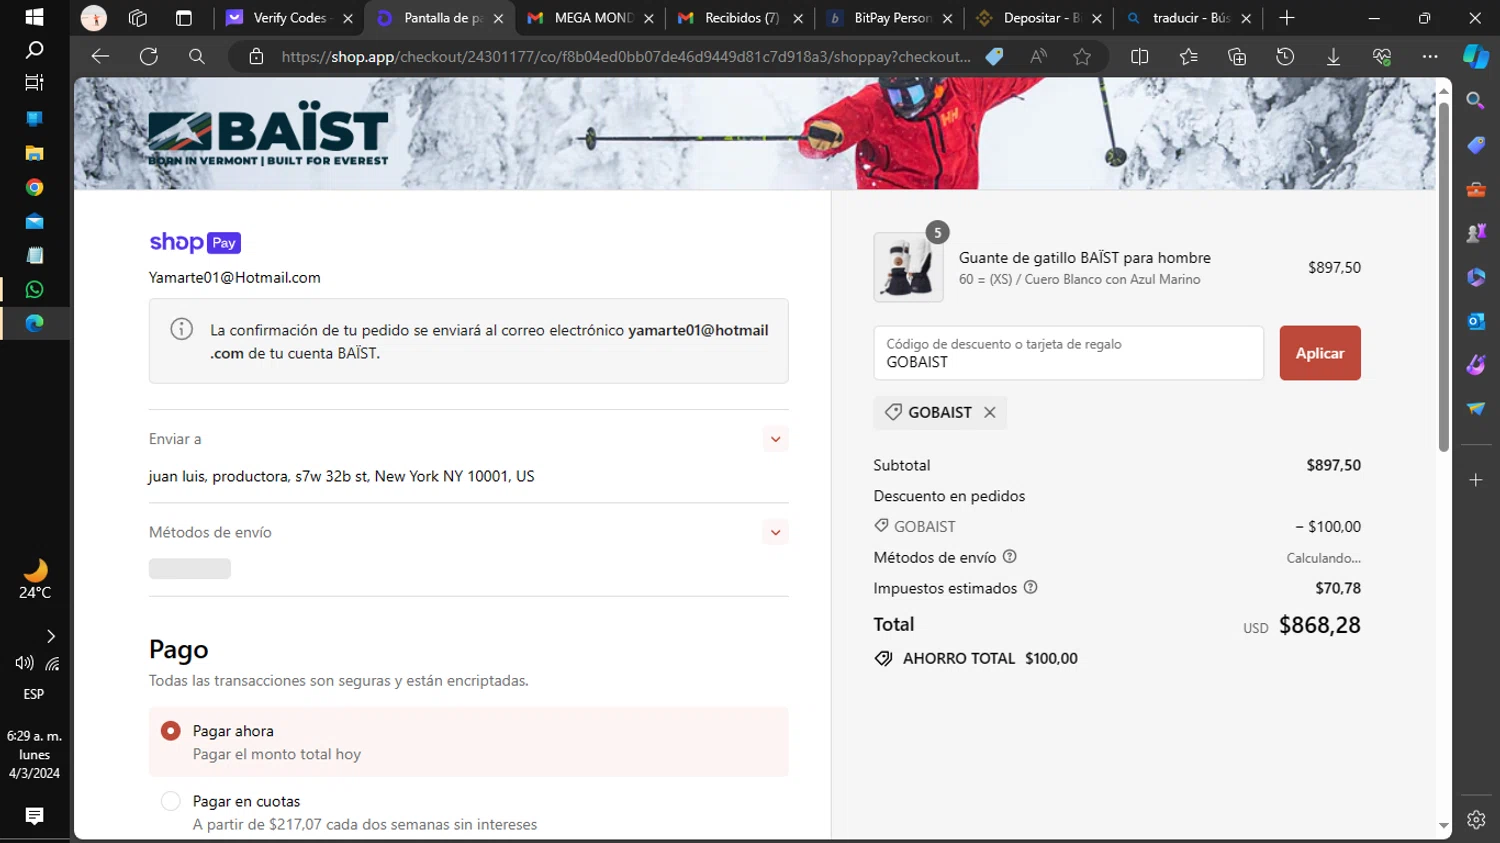Open Outlook in the Edge sidebar
Image resolution: width=1500 pixels, height=843 pixels.
[x=1476, y=321]
